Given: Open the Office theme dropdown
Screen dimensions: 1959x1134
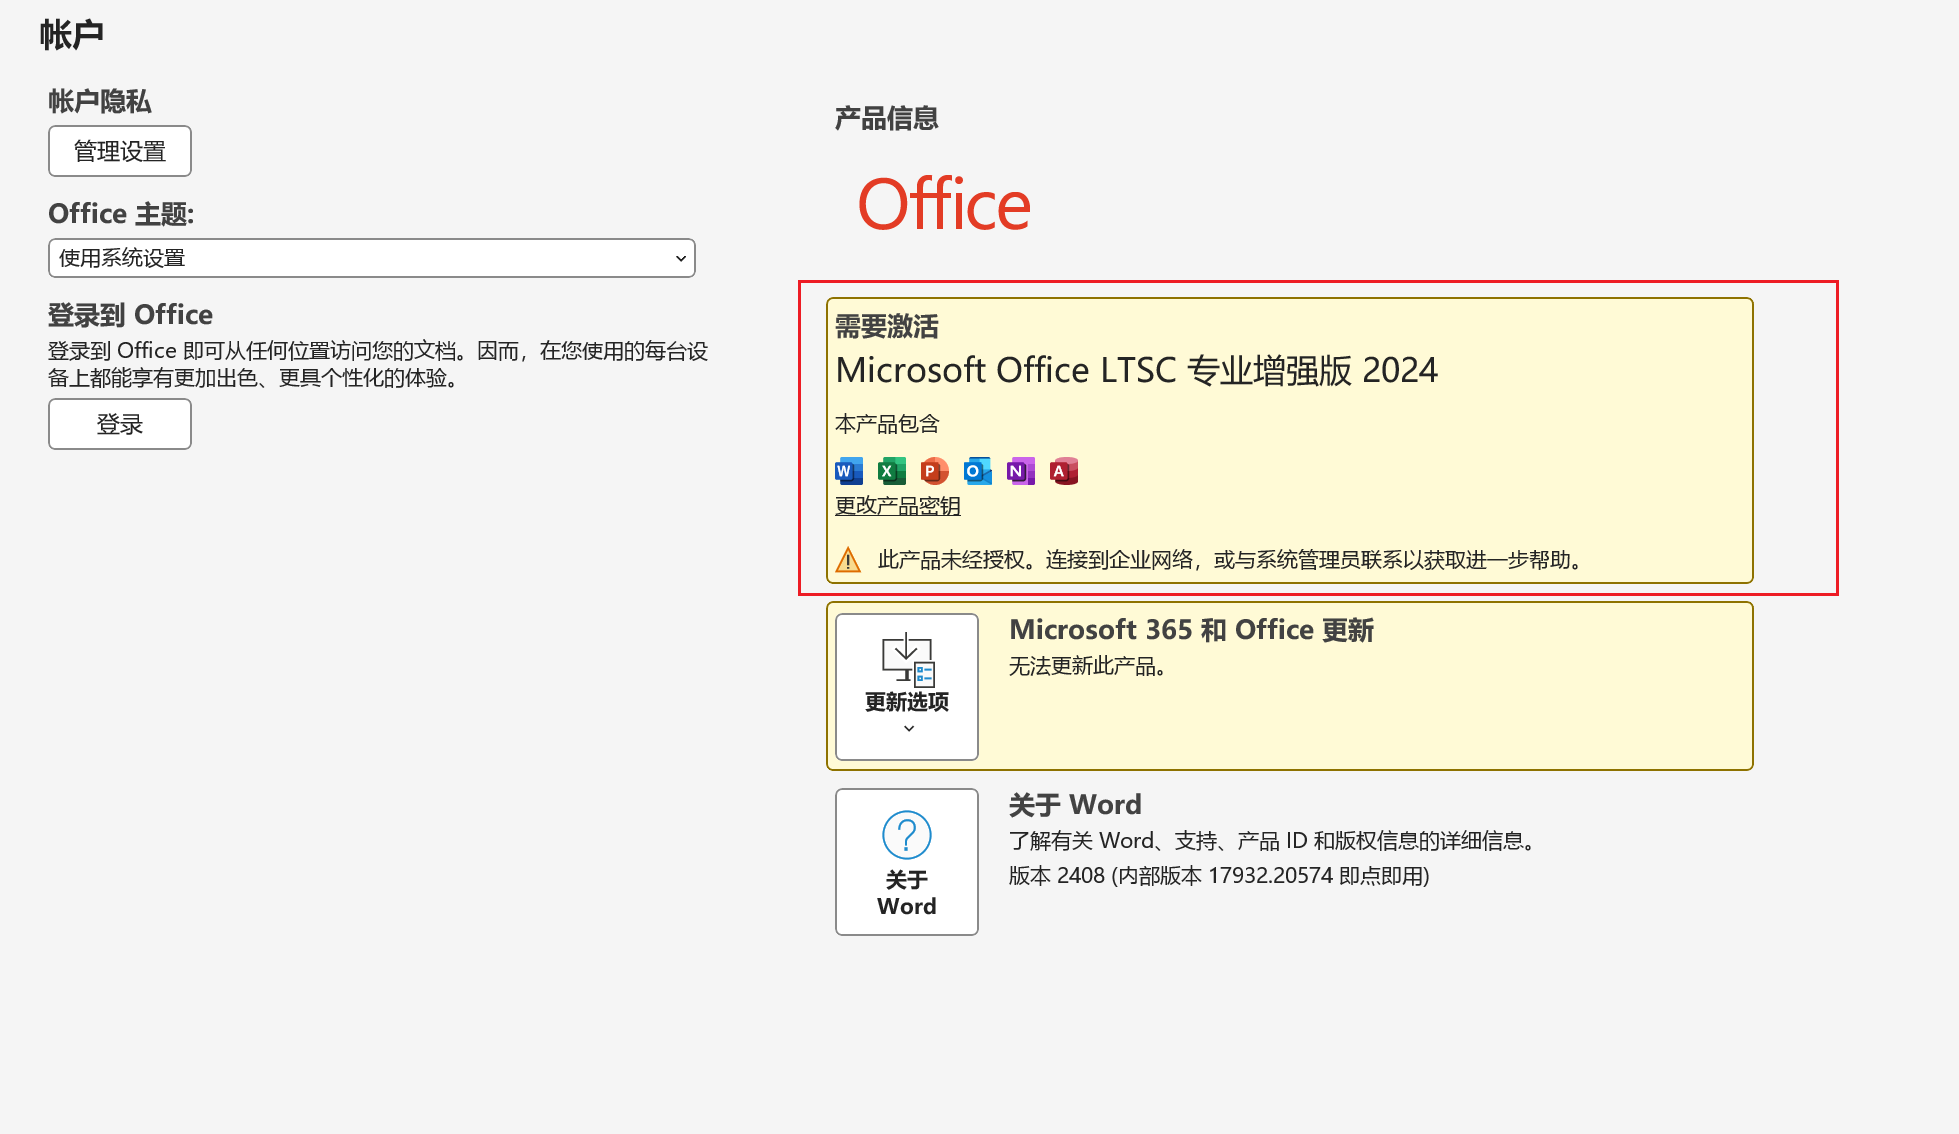Looking at the screenshot, I should tap(371, 258).
